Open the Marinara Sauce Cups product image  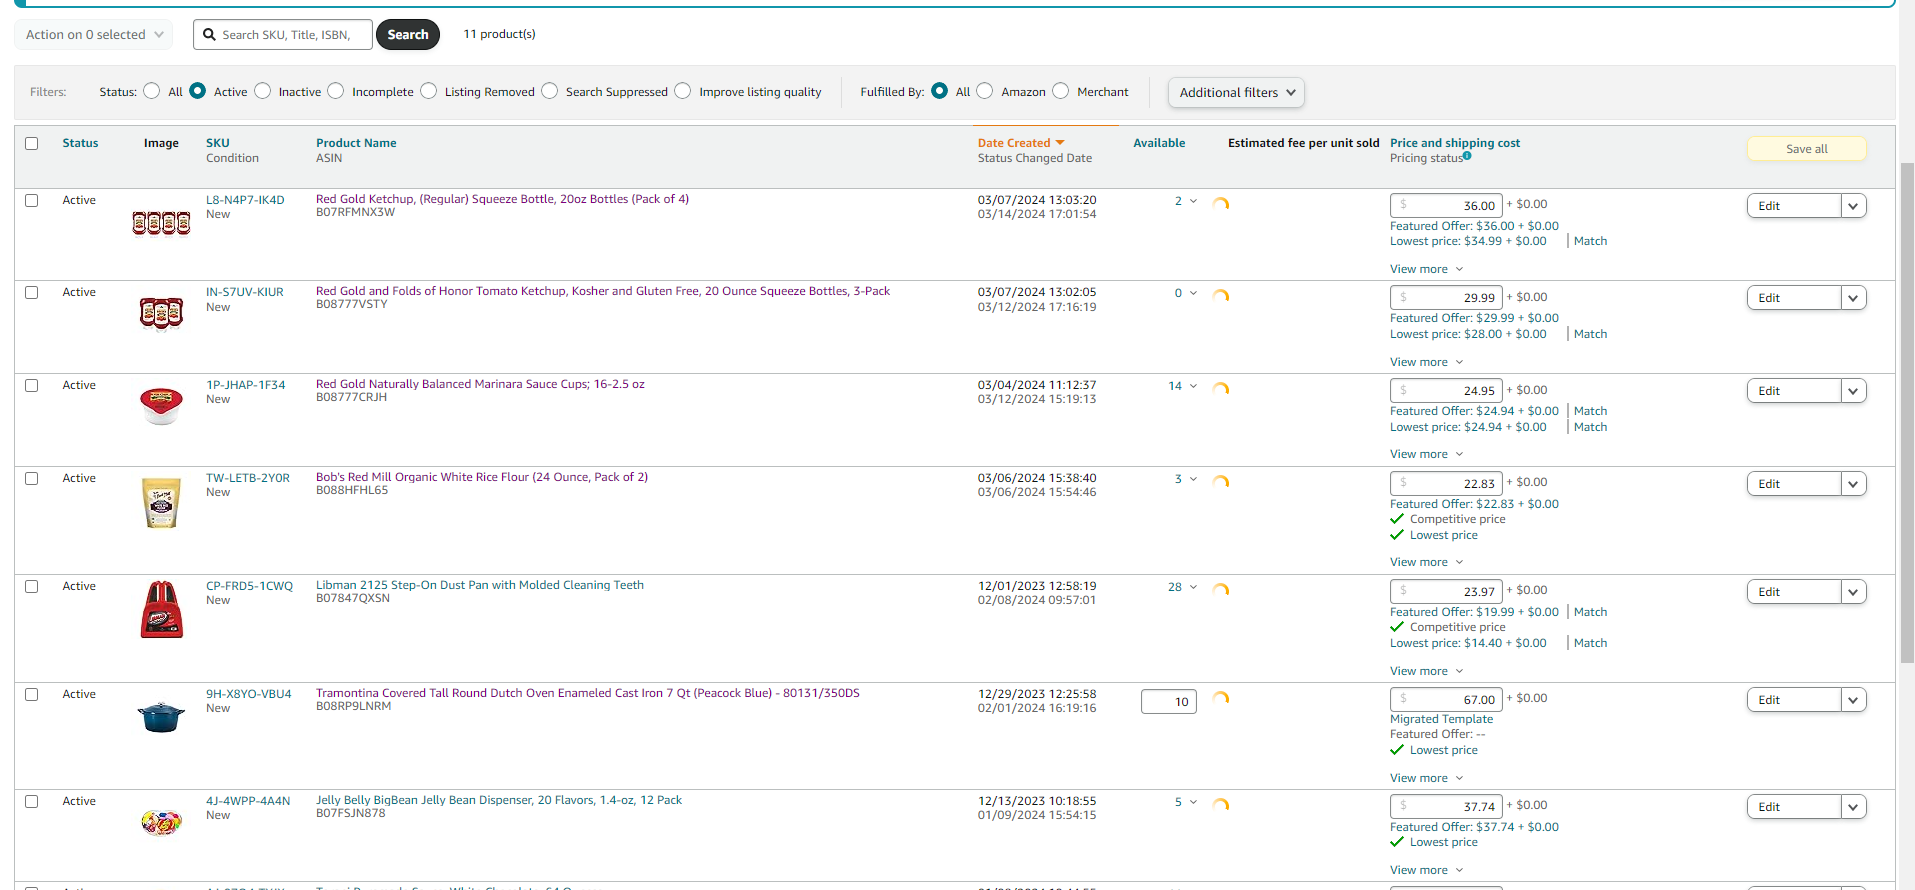click(161, 406)
